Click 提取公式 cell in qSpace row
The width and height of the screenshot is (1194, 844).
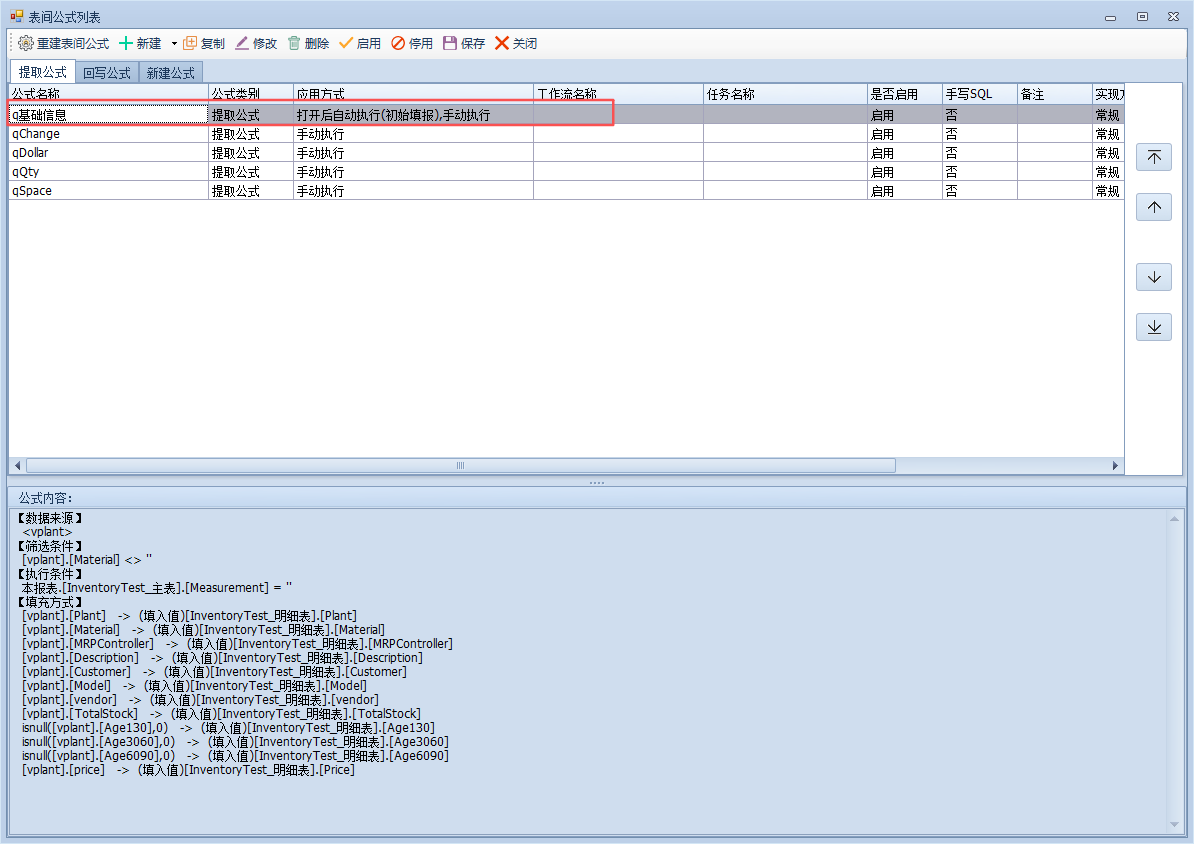[251, 190]
